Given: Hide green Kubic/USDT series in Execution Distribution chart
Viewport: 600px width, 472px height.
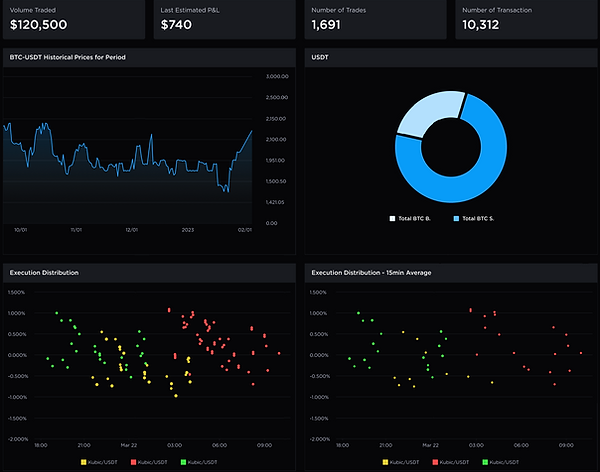Looking at the screenshot, I should coord(183,462).
